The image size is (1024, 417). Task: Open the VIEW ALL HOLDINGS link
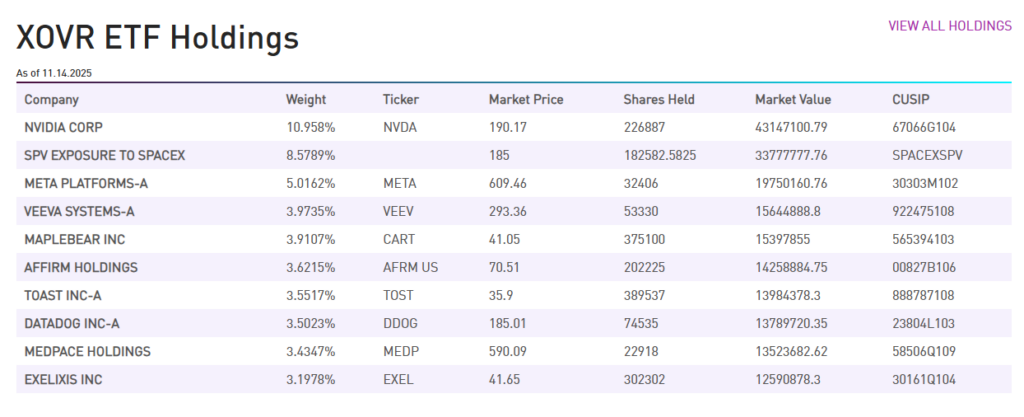[x=949, y=26]
